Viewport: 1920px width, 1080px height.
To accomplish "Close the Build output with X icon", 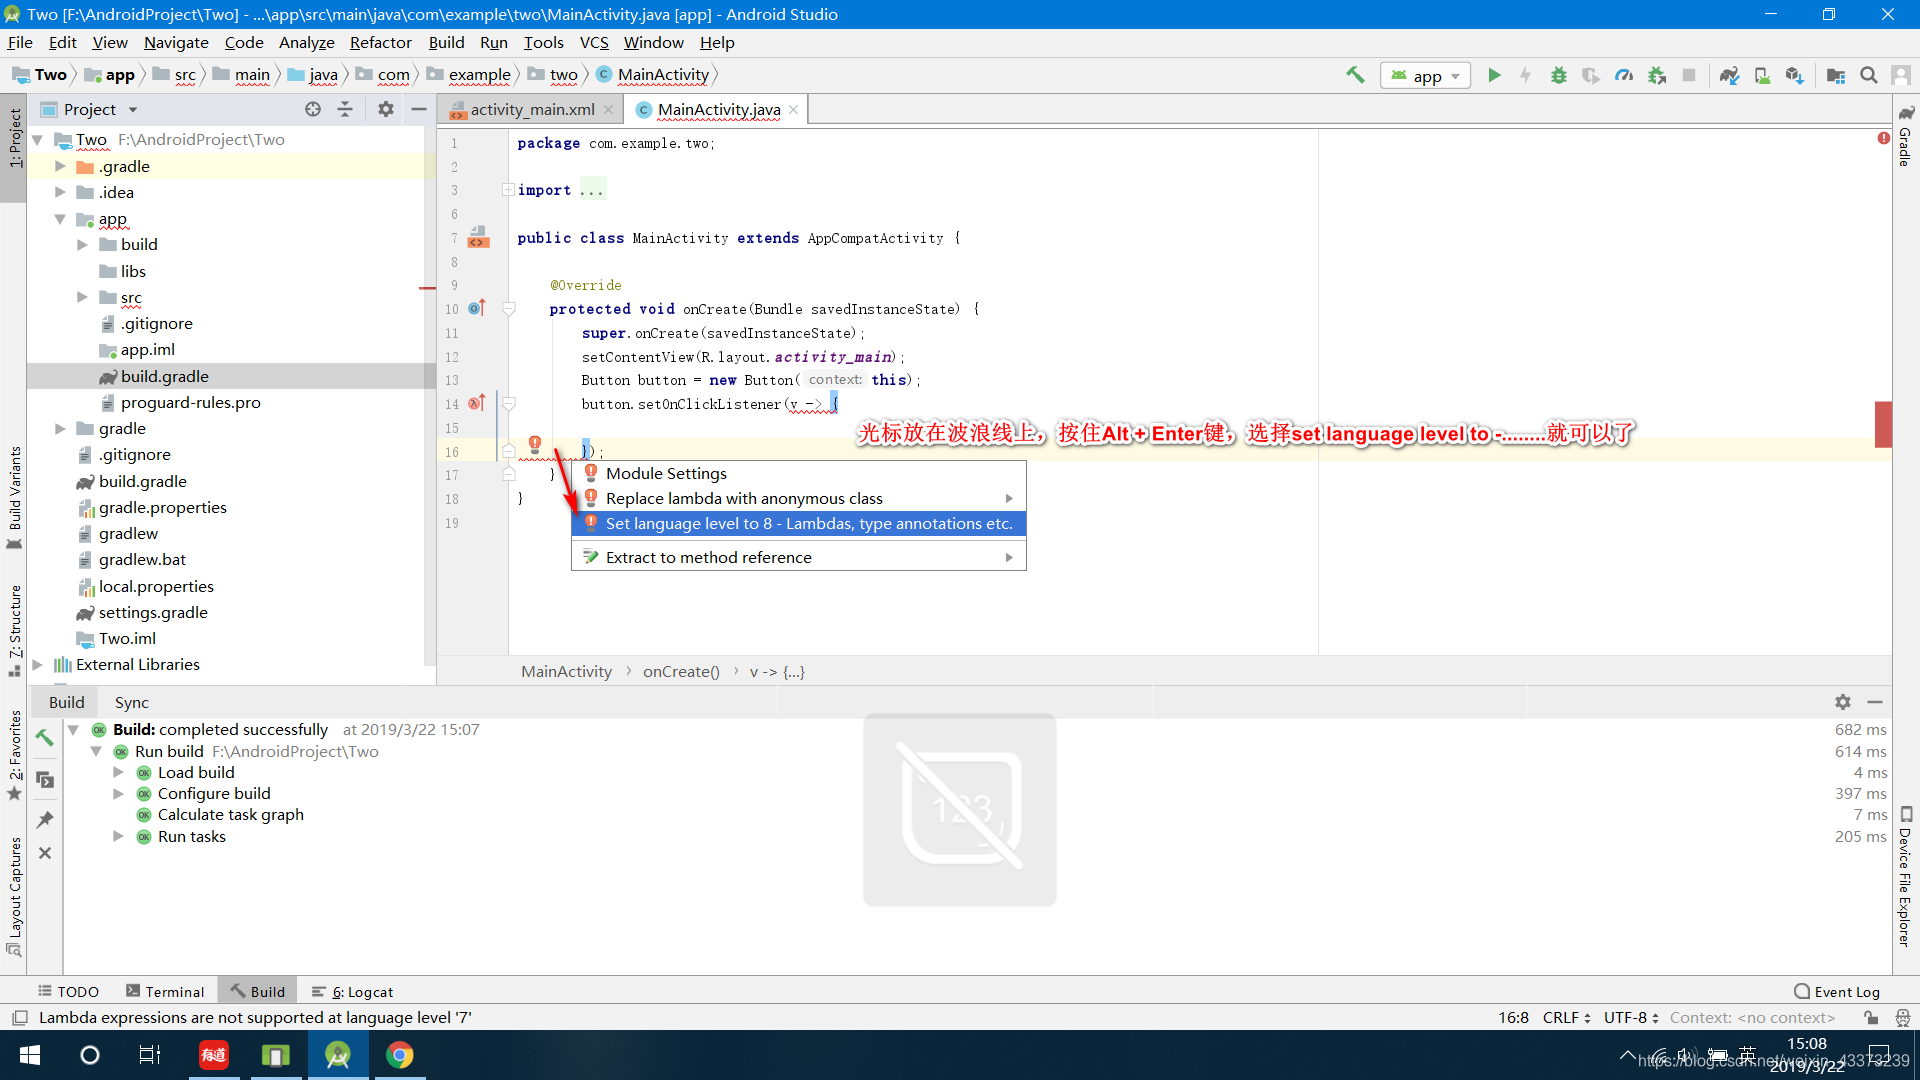I will pos(45,853).
